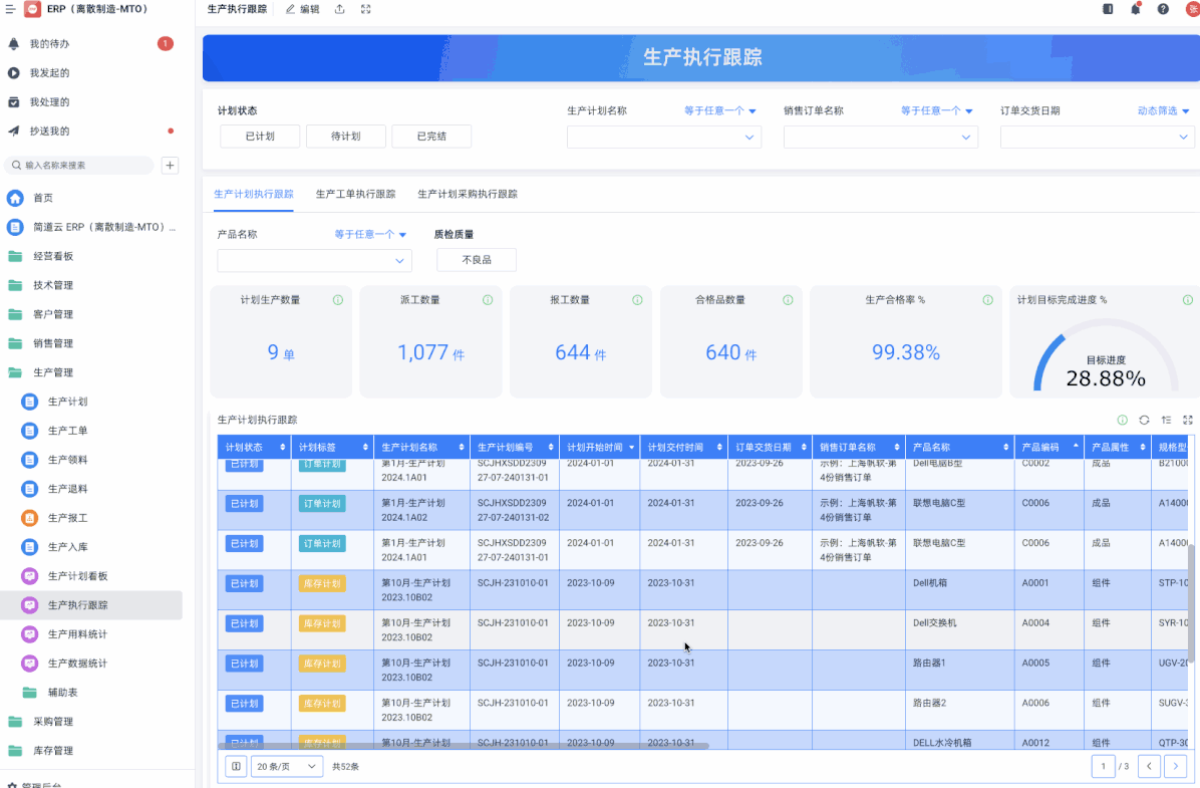Toggle the 不良品 quality filter

pos(476,260)
